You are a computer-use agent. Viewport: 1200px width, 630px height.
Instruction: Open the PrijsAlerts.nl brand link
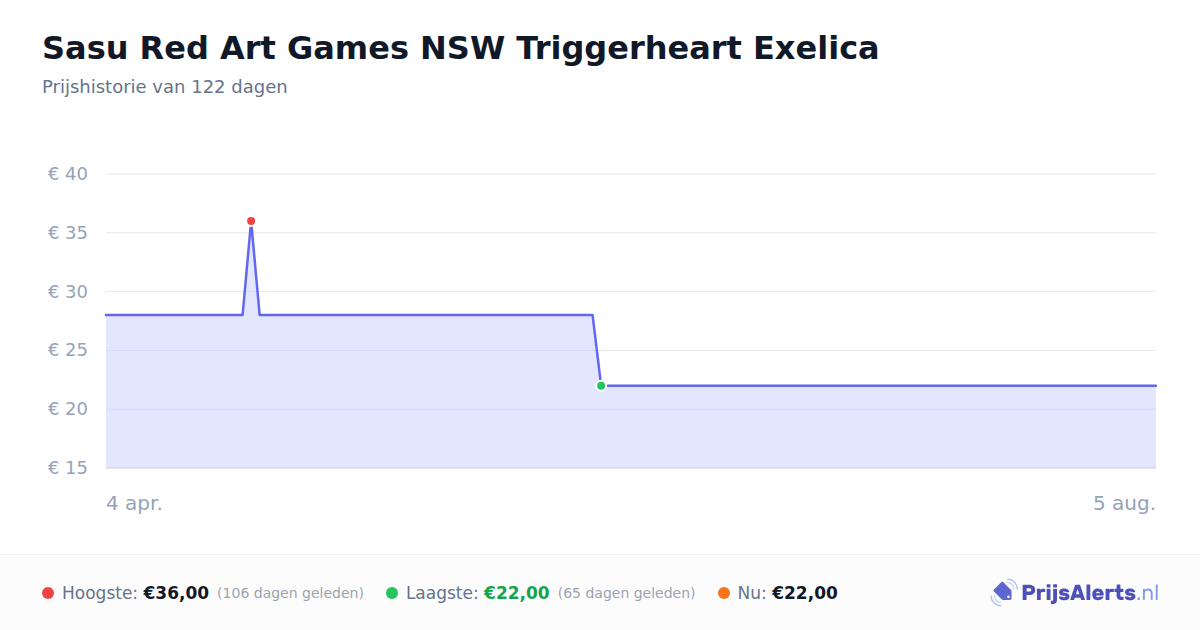(1075, 593)
